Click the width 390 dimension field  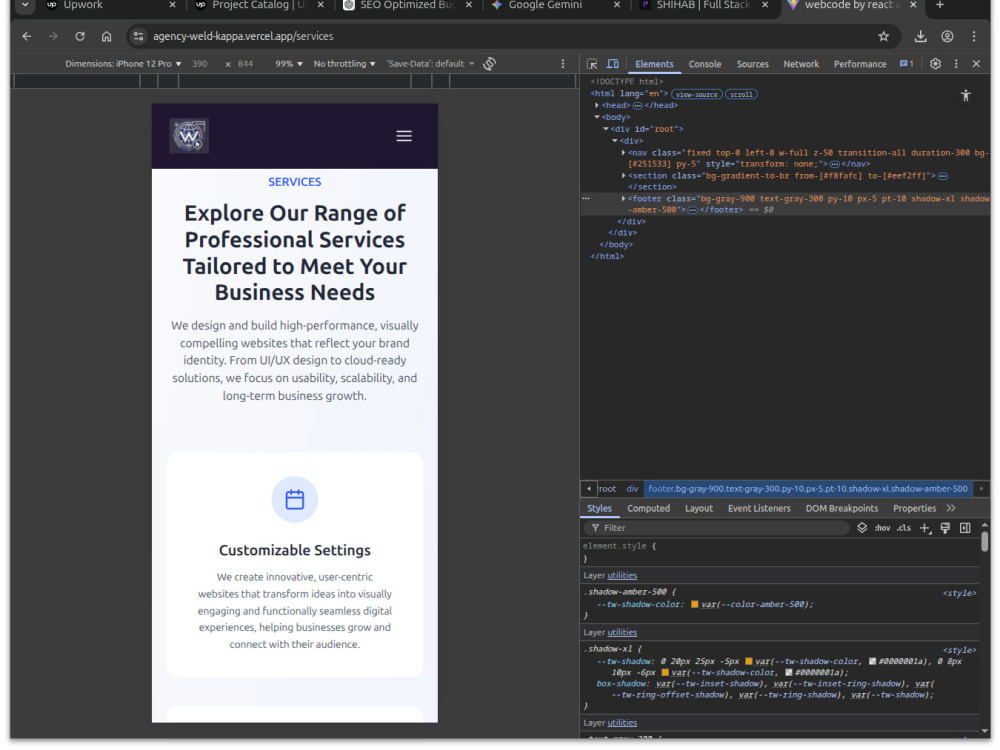tap(200, 64)
